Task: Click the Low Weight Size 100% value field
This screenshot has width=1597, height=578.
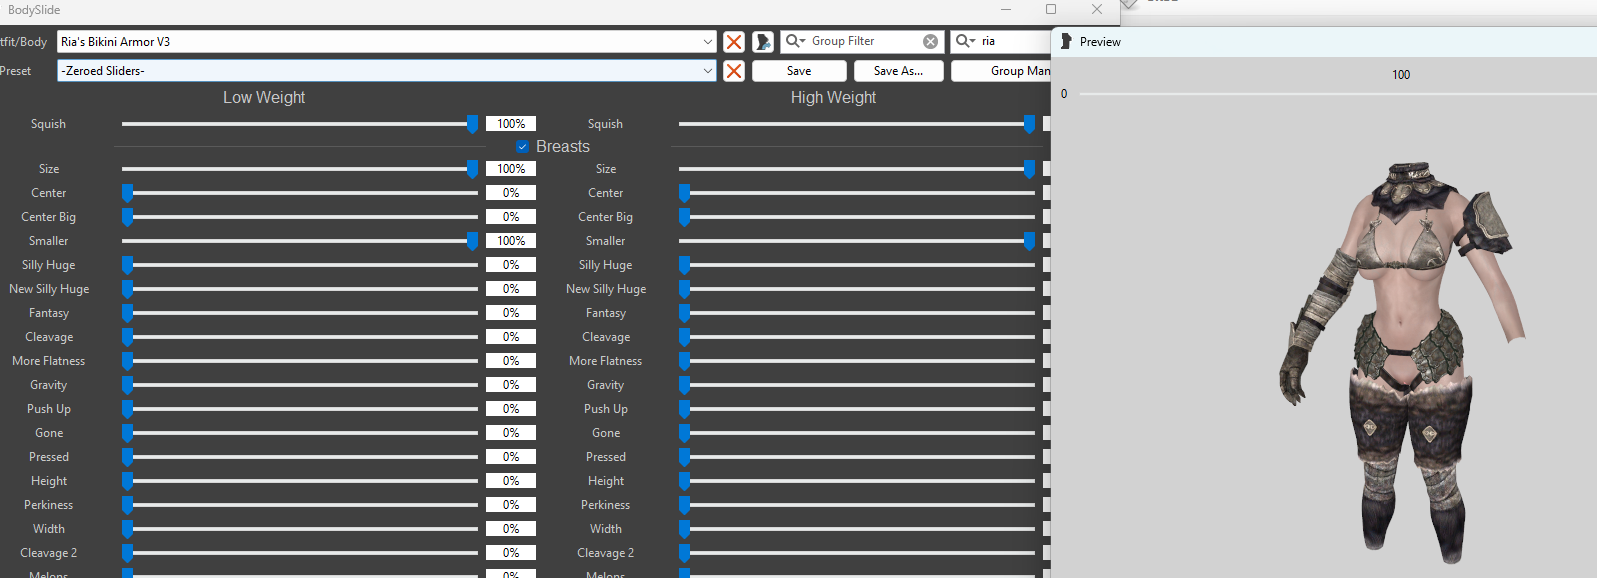Action: 511,169
